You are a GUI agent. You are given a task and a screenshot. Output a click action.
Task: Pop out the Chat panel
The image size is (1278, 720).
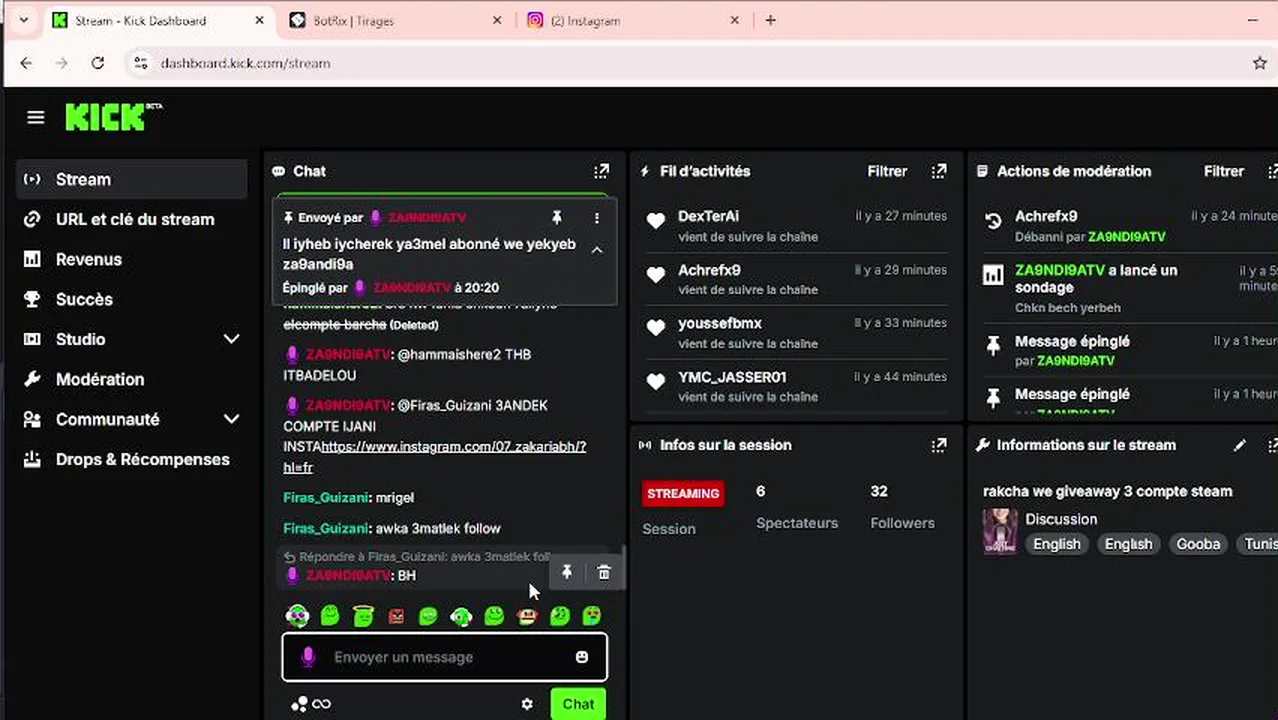(601, 171)
